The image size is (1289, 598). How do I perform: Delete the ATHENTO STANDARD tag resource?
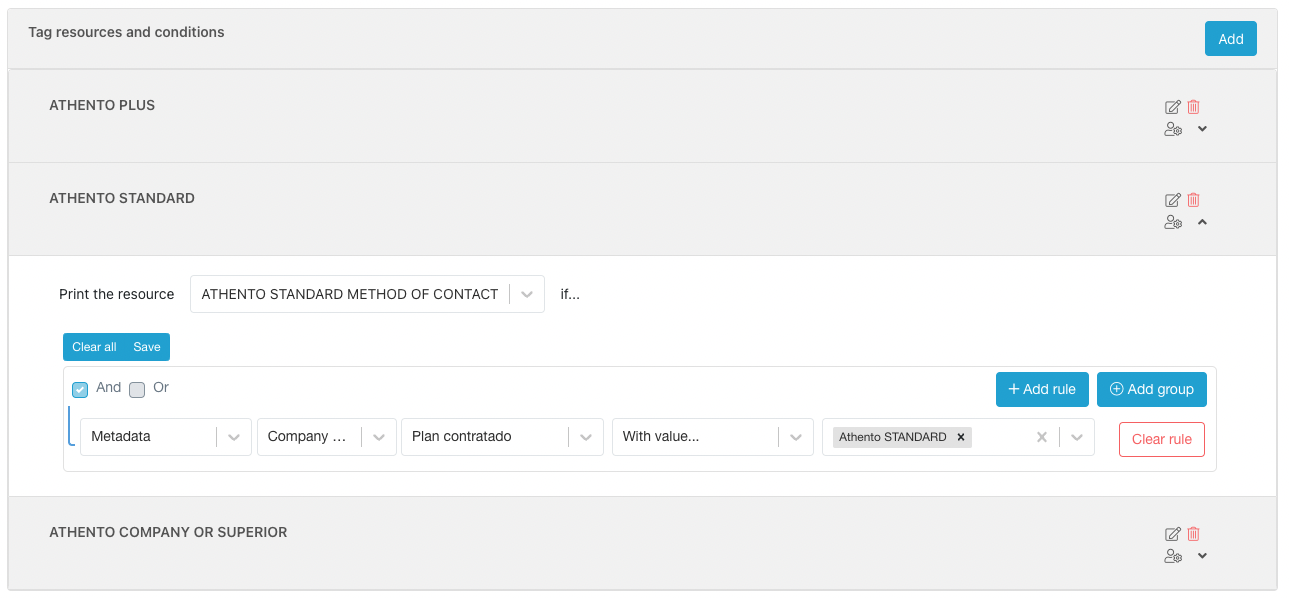pos(1193,200)
